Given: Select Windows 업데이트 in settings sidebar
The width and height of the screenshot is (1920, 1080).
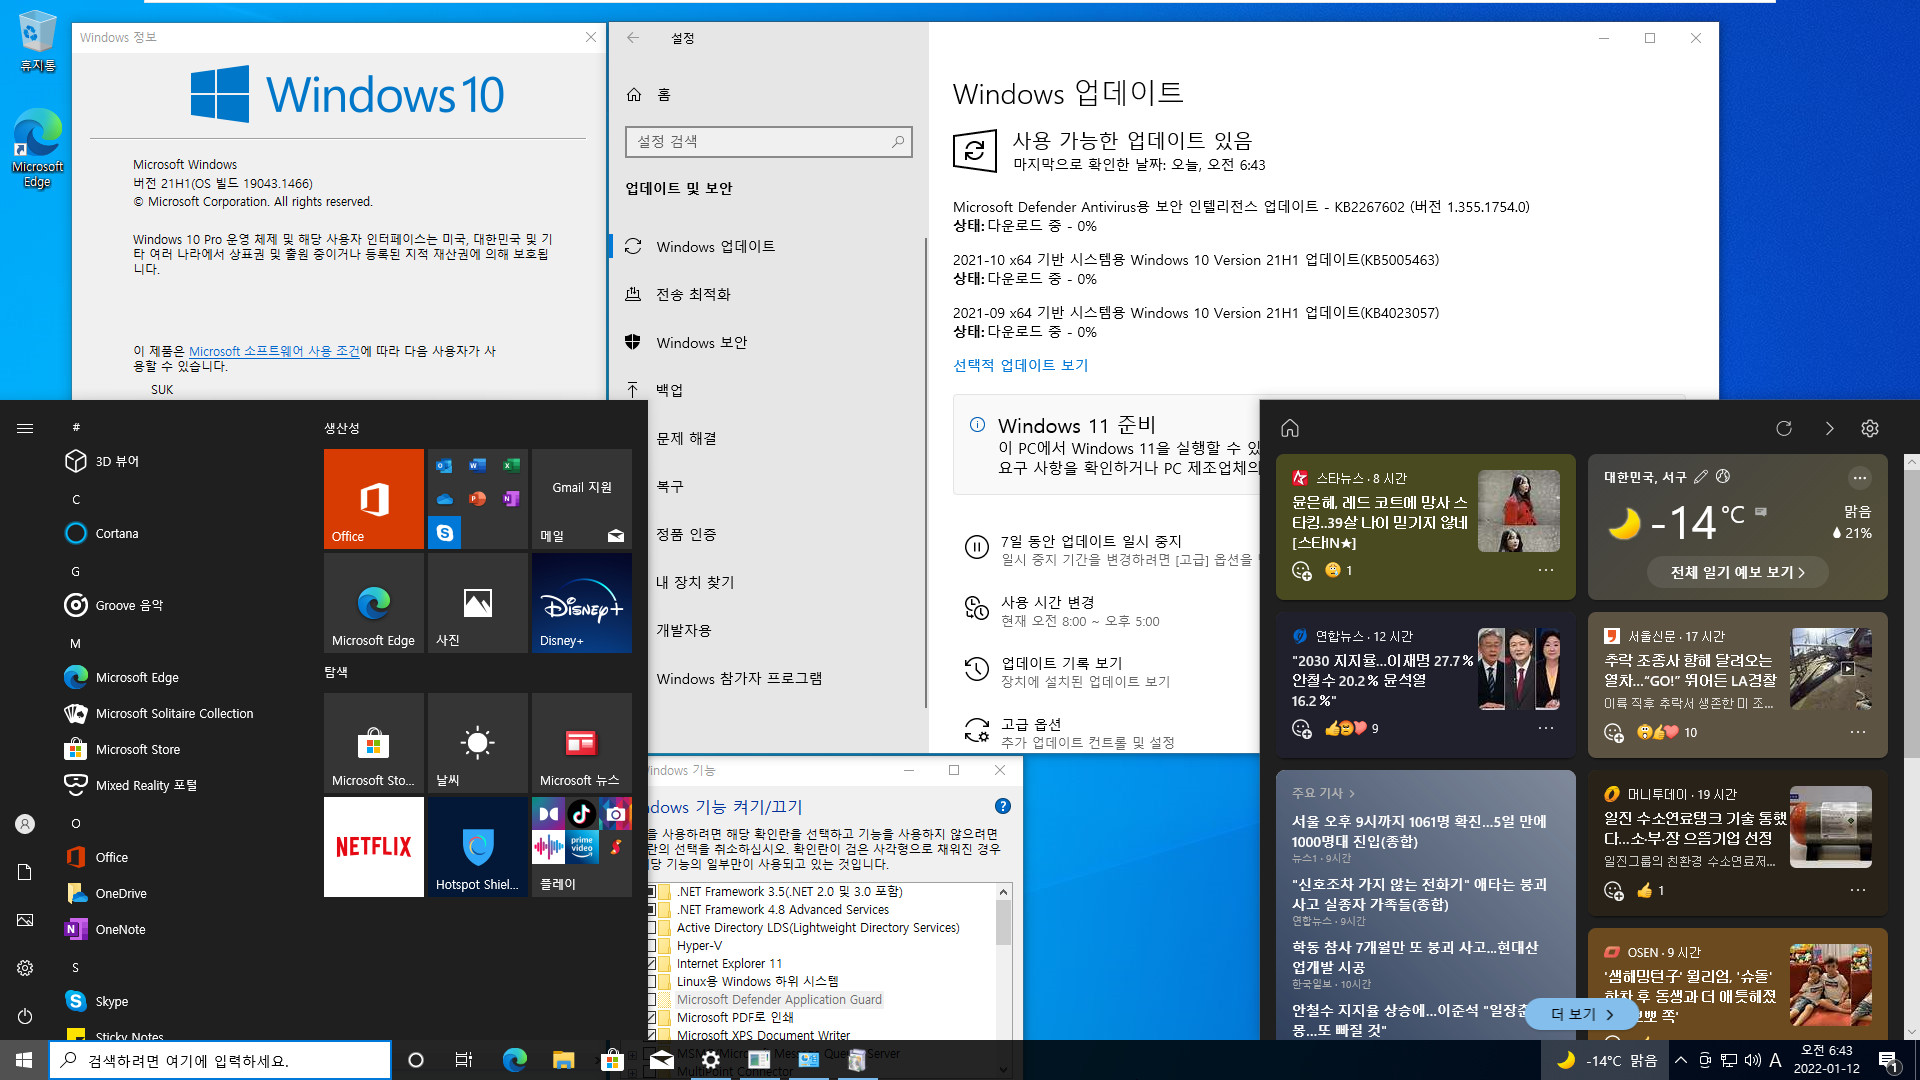Looking at the screenshot, I should tap(768, 246).
